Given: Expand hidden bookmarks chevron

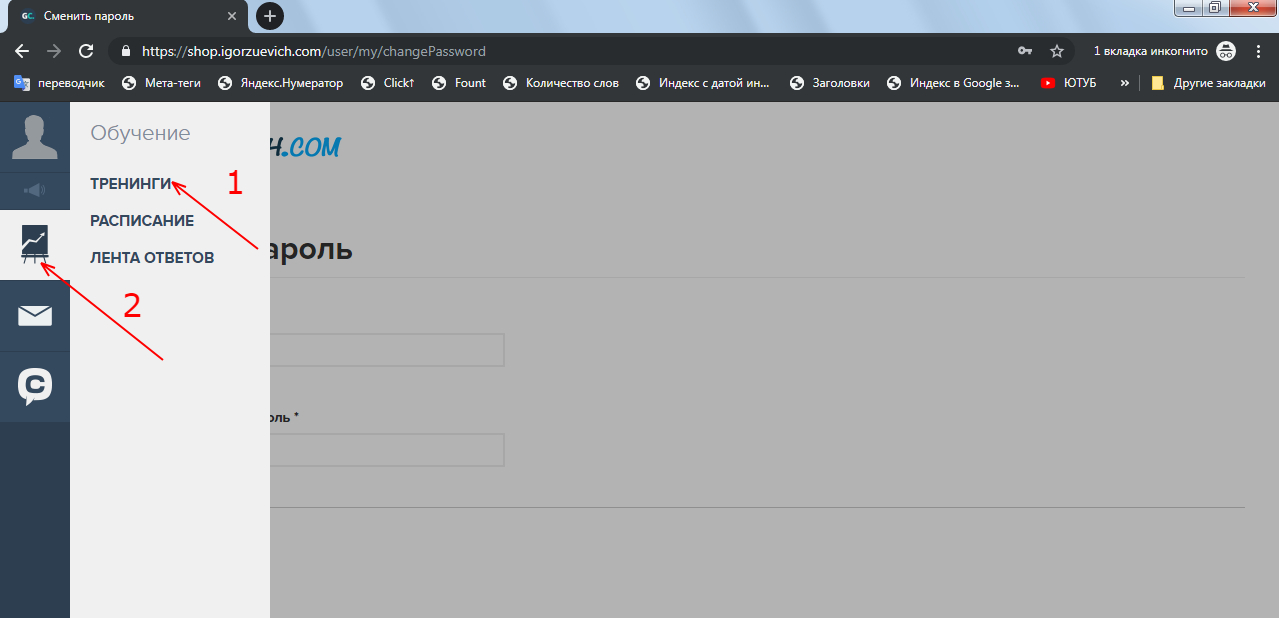Looking at the screenshot, I should 1124,83.
